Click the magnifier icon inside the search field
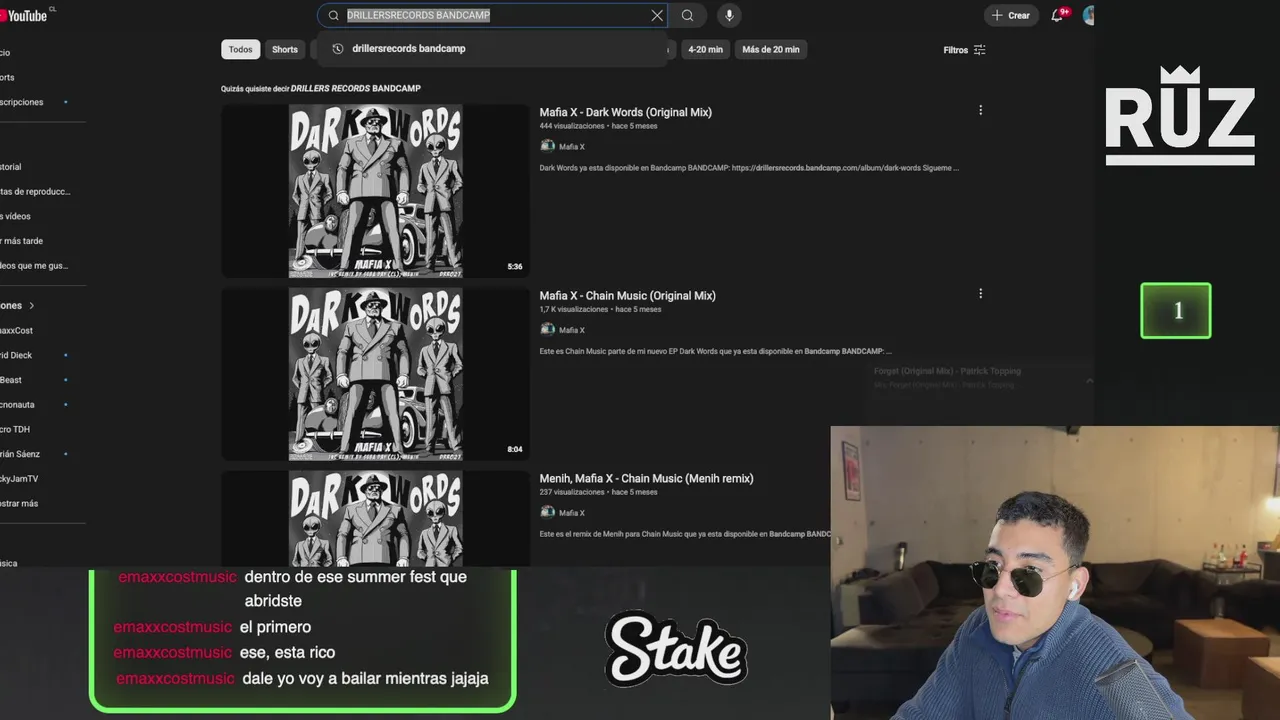The image size is (1280, 720). 333,15
